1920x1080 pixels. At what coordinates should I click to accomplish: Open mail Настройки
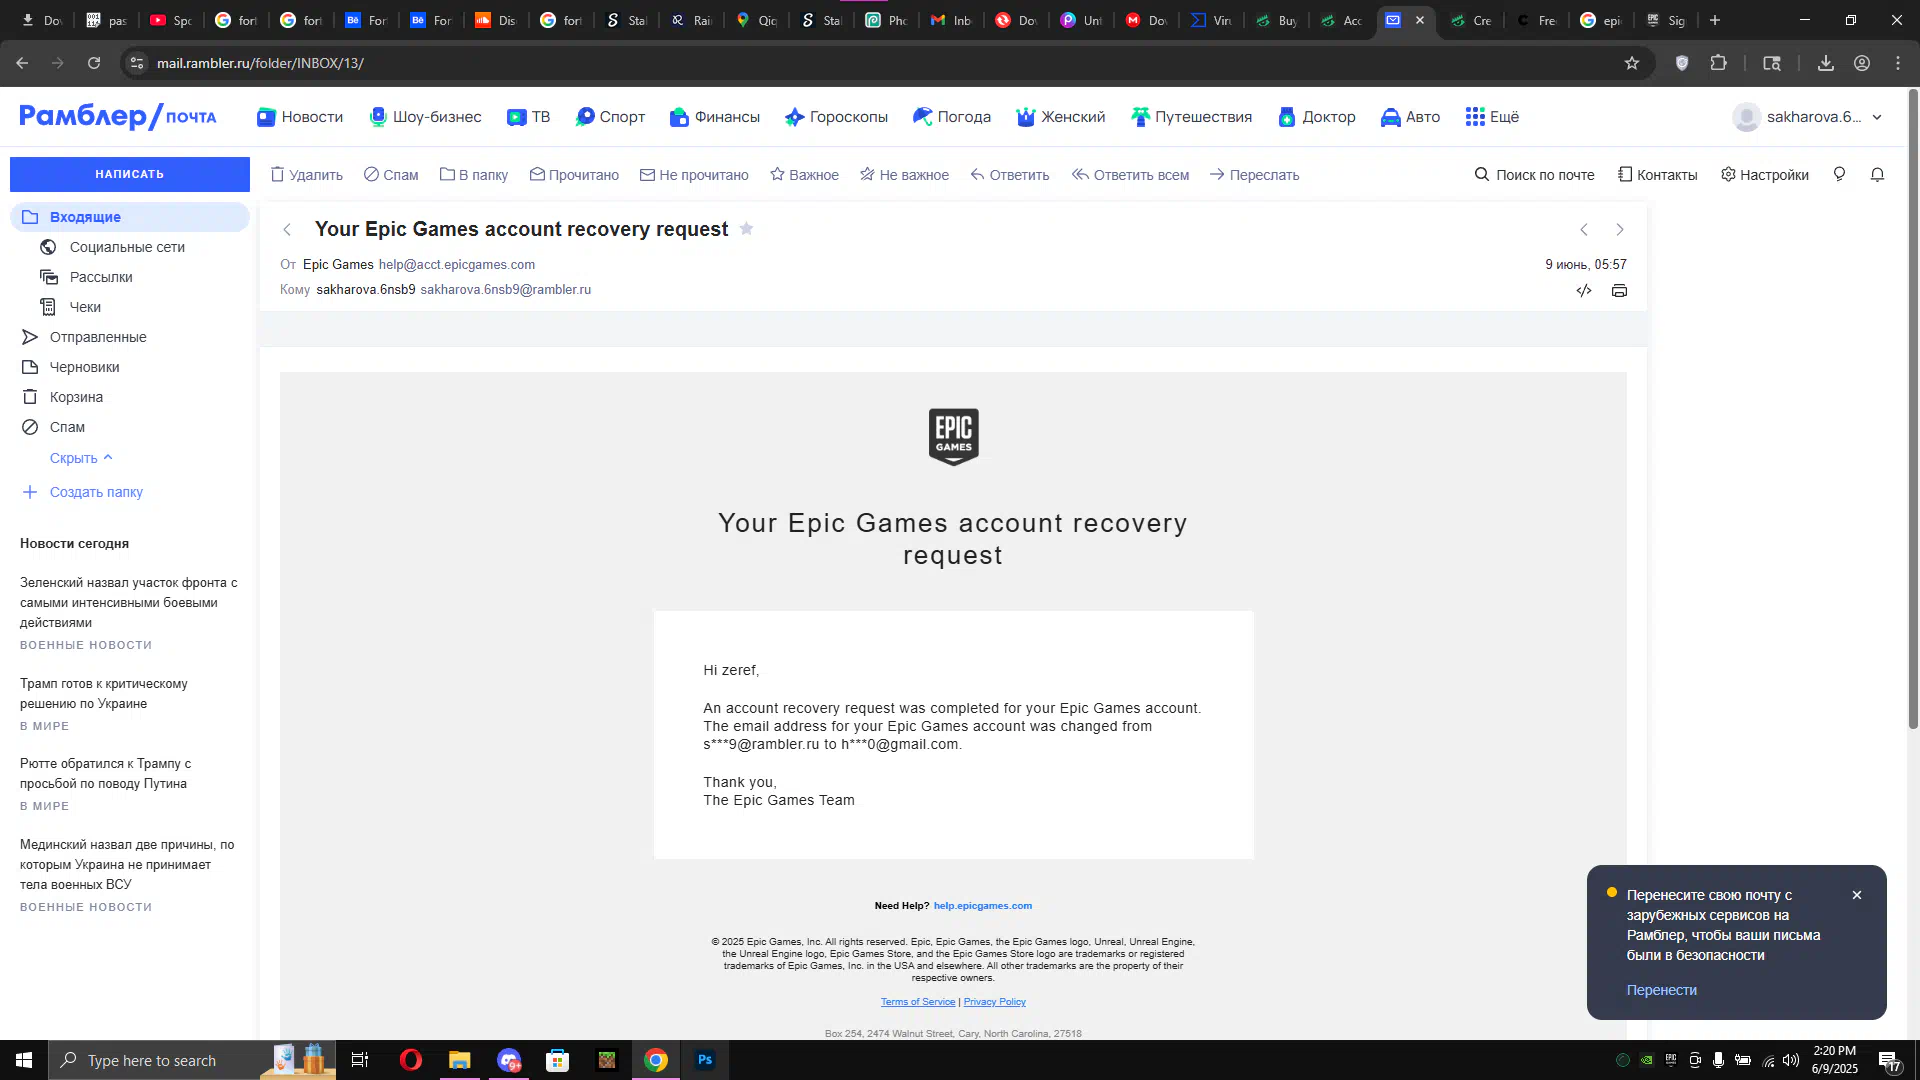point(1764,175)
